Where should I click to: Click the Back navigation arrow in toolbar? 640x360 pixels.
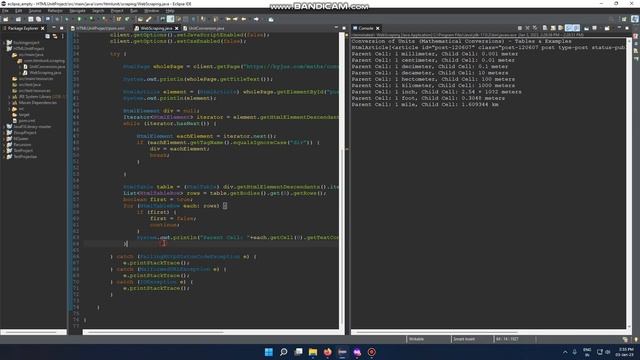[x=244, y=19]
